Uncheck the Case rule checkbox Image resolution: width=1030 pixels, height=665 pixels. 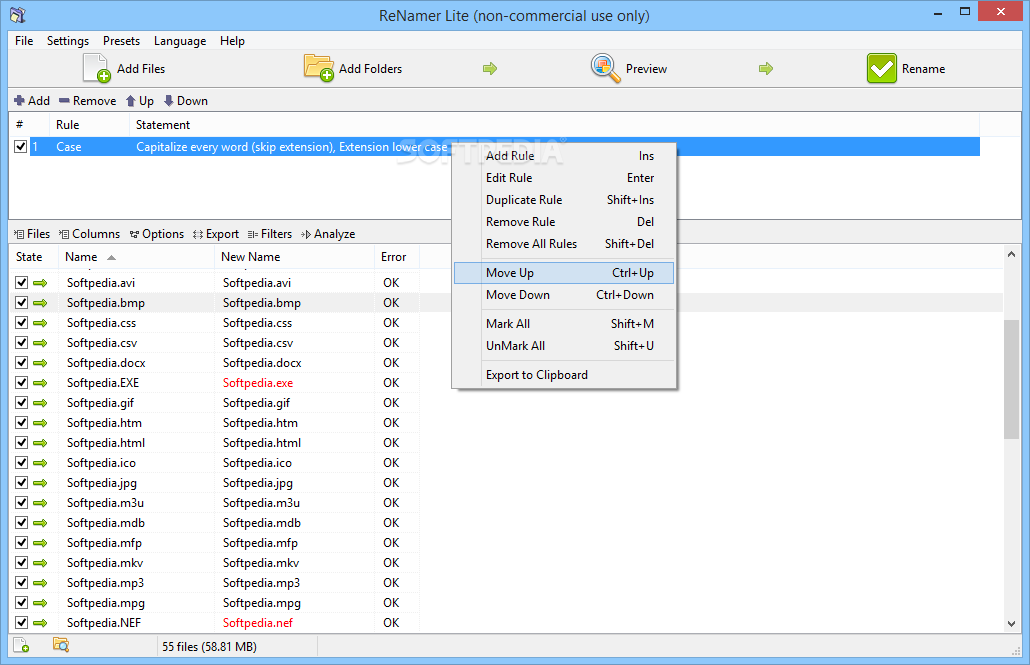20,147
